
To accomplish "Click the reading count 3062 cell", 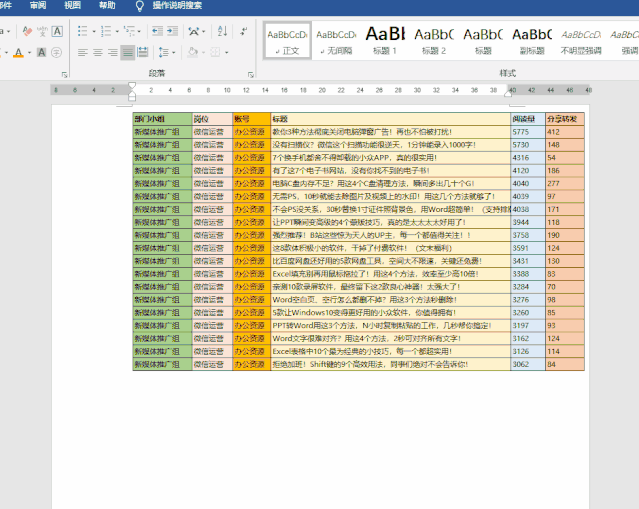I will 528,364.
